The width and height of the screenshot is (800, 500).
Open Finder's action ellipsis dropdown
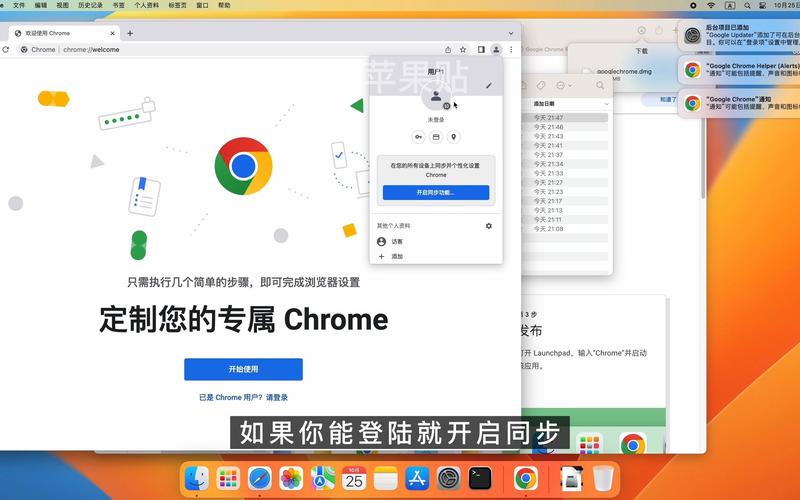tap(563, 85)
